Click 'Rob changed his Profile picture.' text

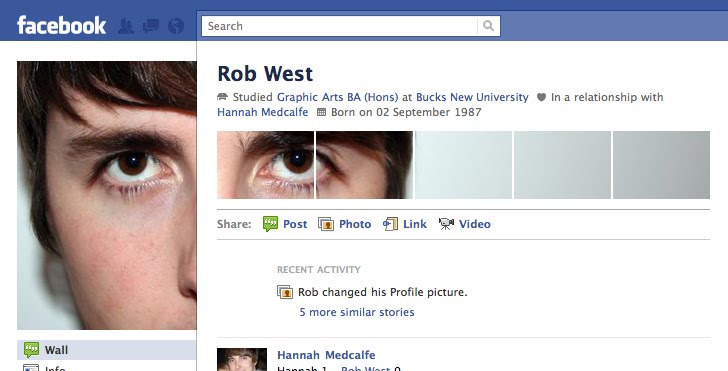point(383,292)
